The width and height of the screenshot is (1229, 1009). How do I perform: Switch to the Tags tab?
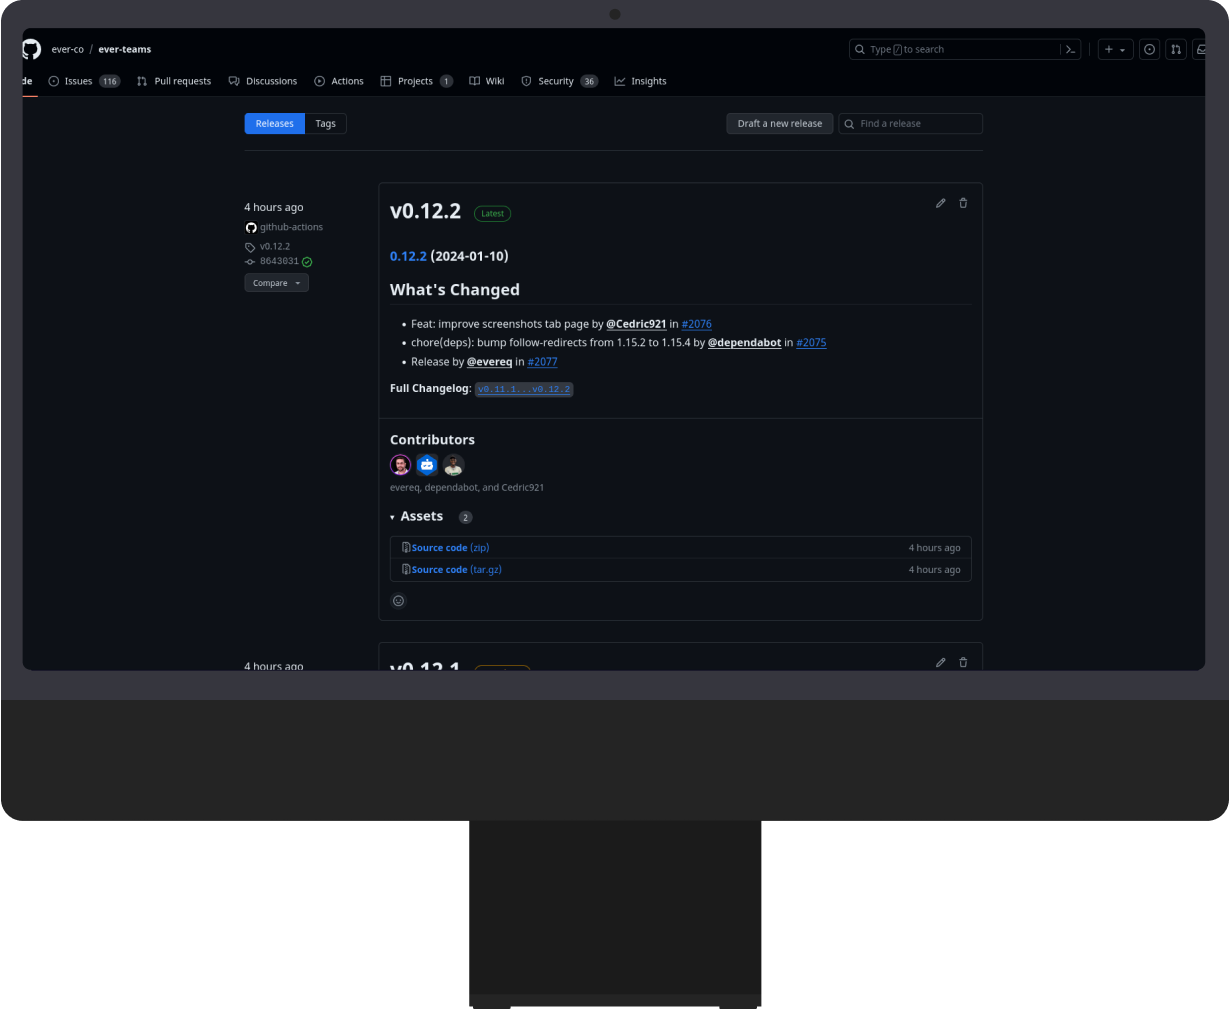click(x=325, y=124)
